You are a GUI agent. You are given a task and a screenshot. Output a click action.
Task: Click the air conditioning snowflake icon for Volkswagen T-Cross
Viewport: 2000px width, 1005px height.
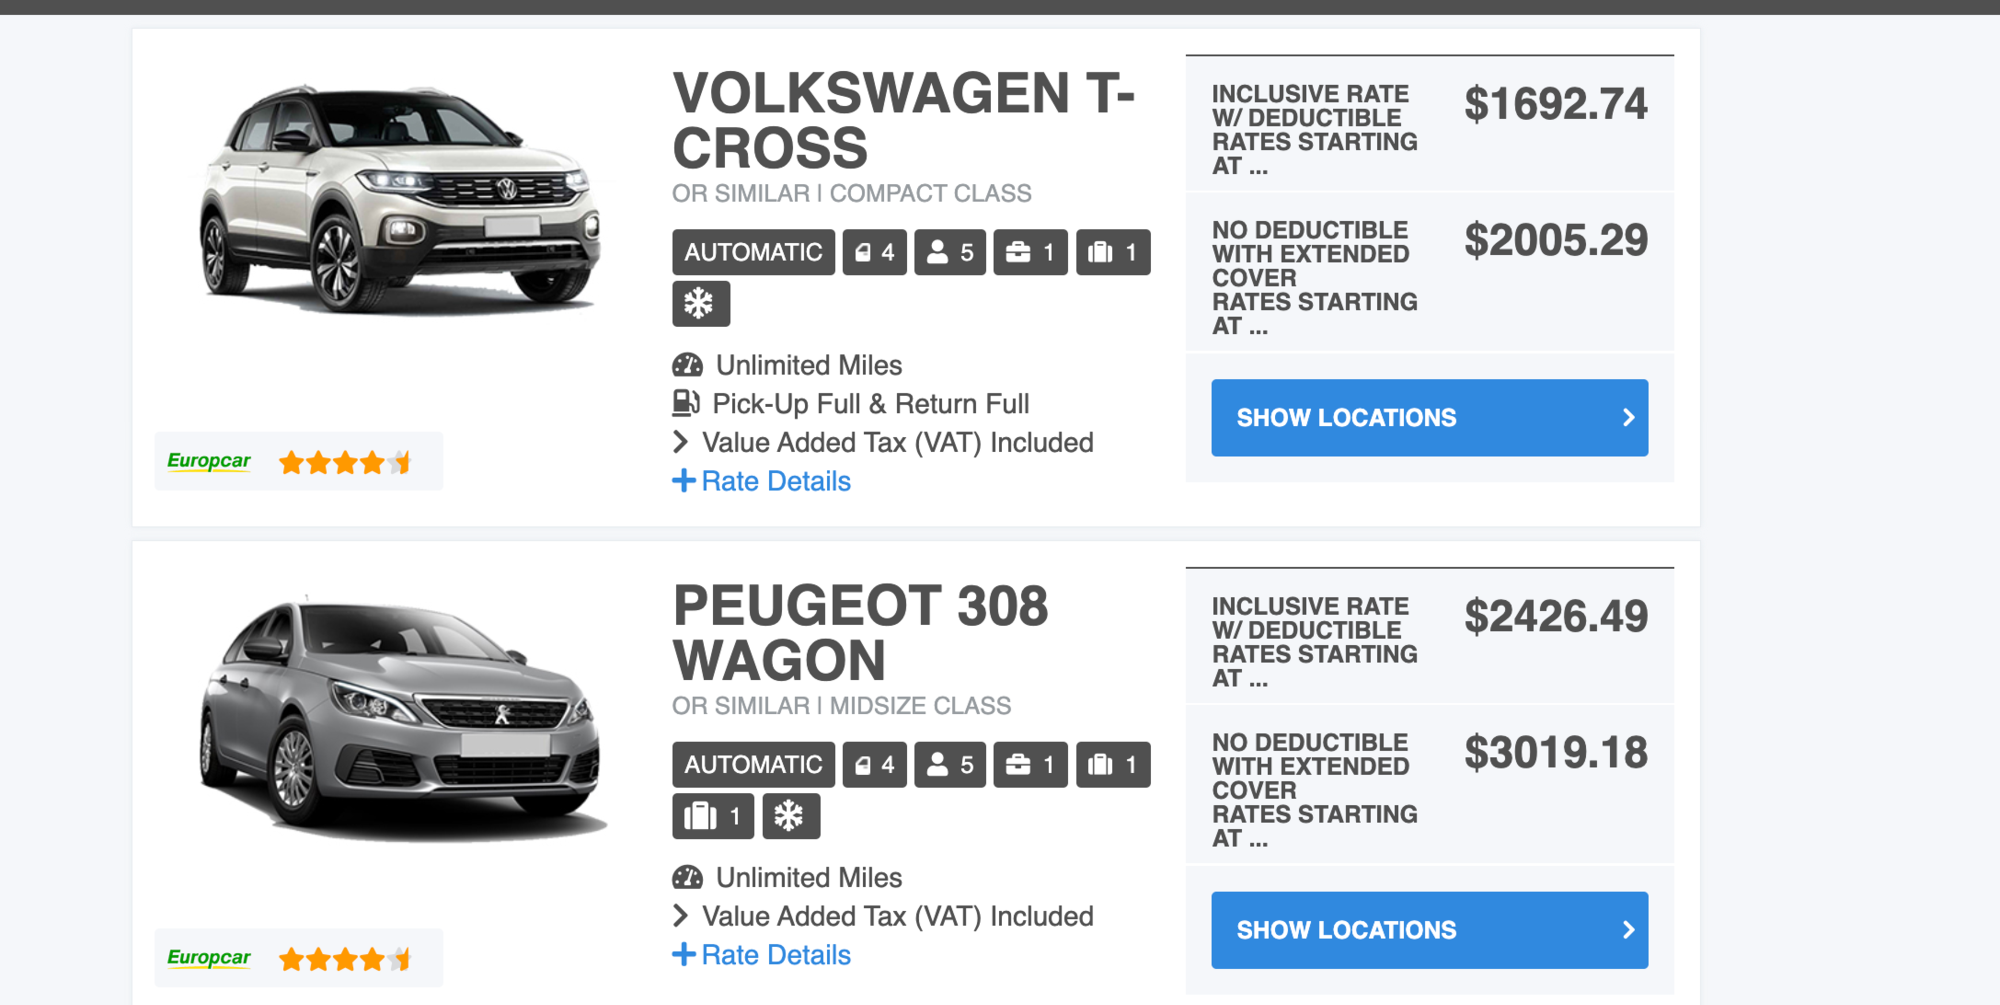[700, 304]
